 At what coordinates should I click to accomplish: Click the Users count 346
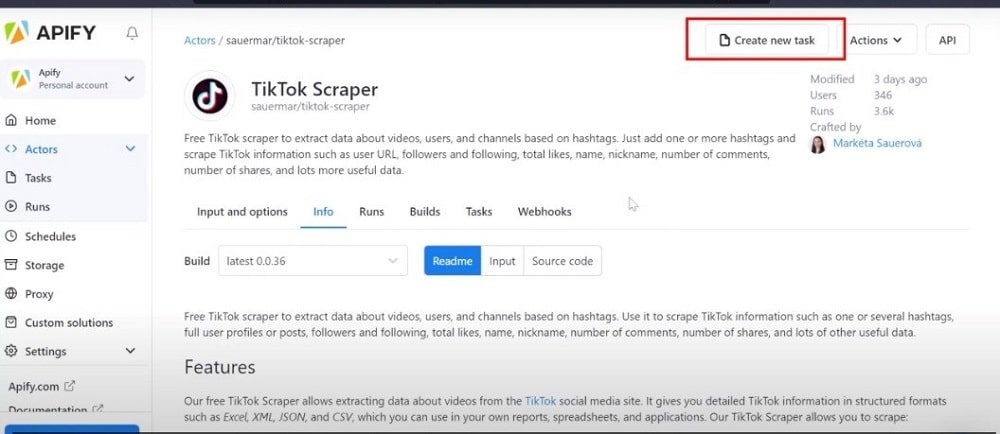coord(883,96)
